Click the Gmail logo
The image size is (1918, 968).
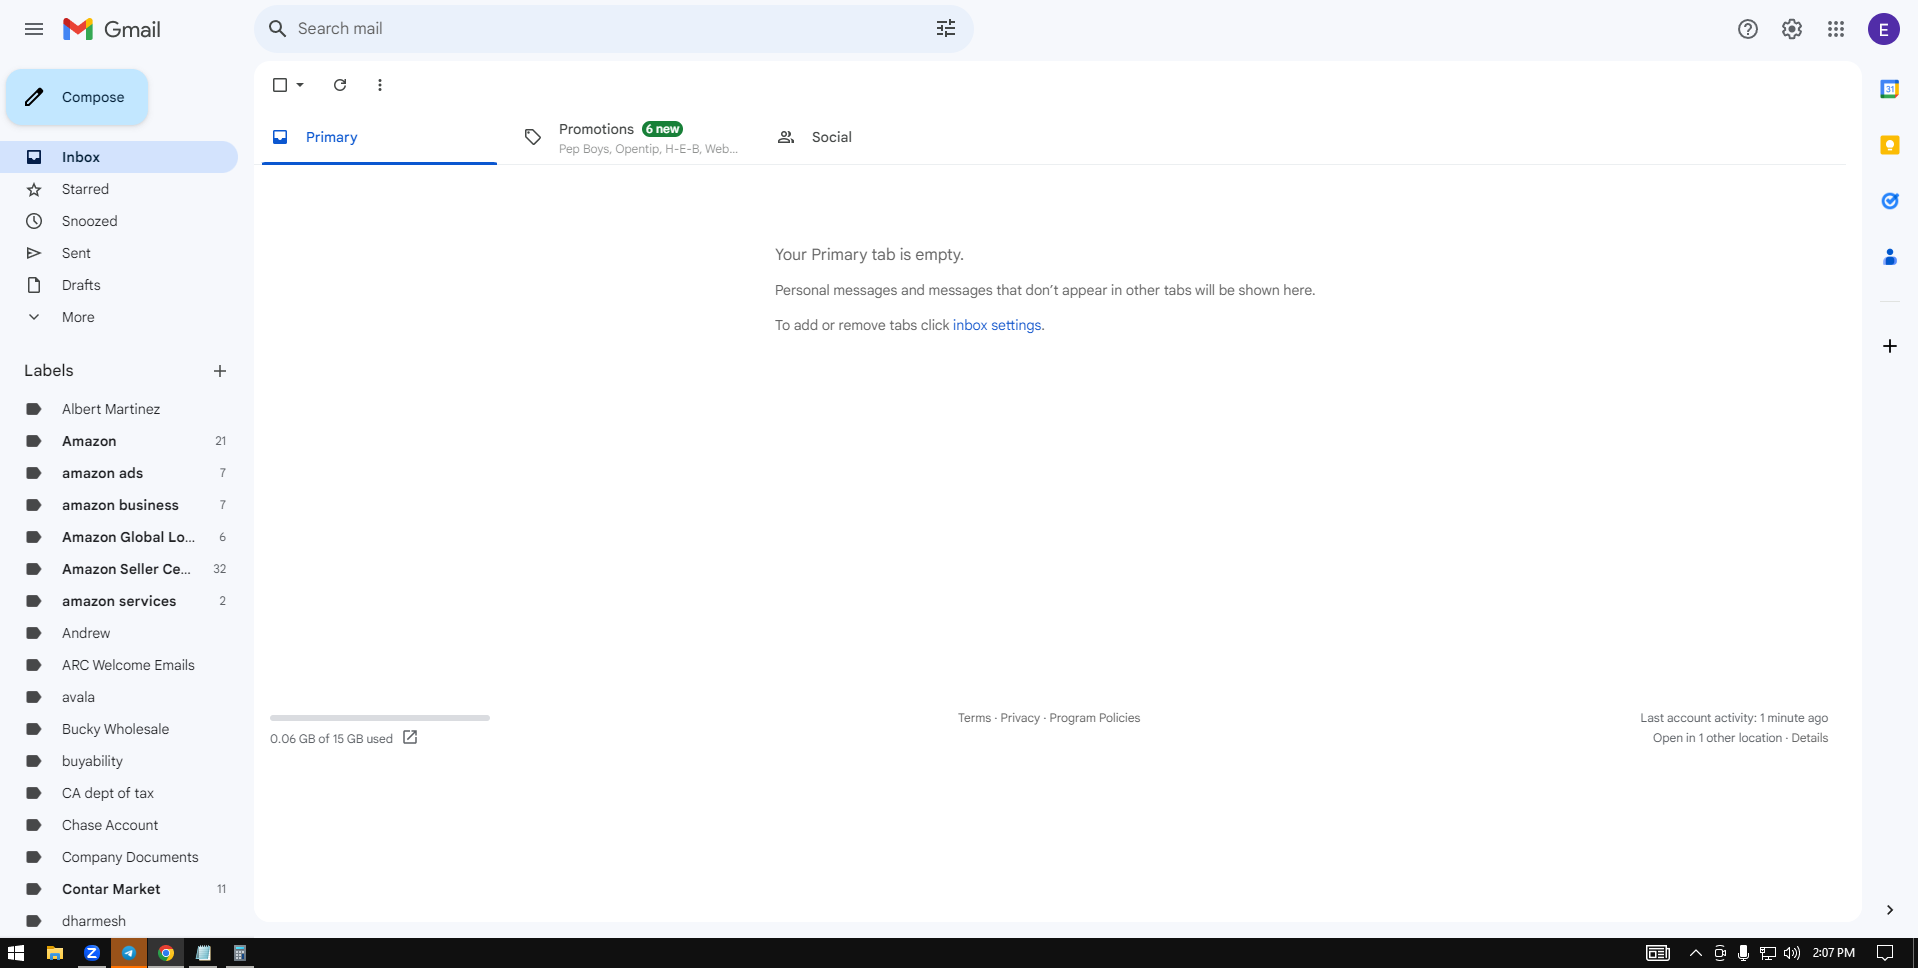112,29
